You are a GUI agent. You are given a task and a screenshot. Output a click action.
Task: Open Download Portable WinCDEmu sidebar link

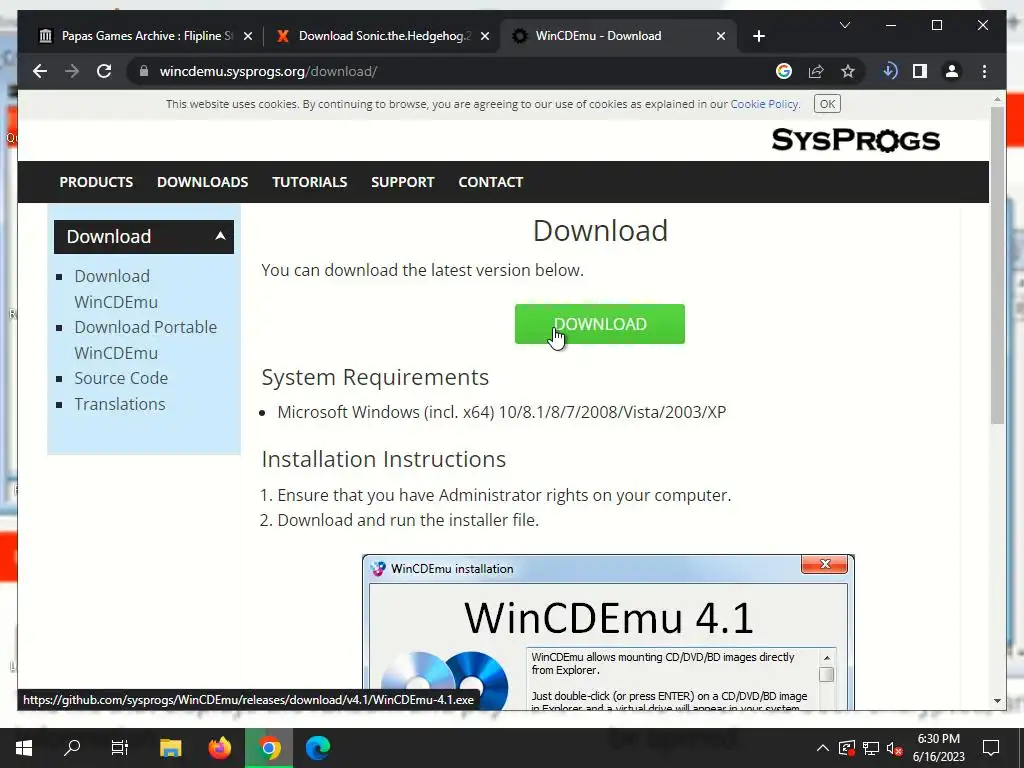coord(145,340)
